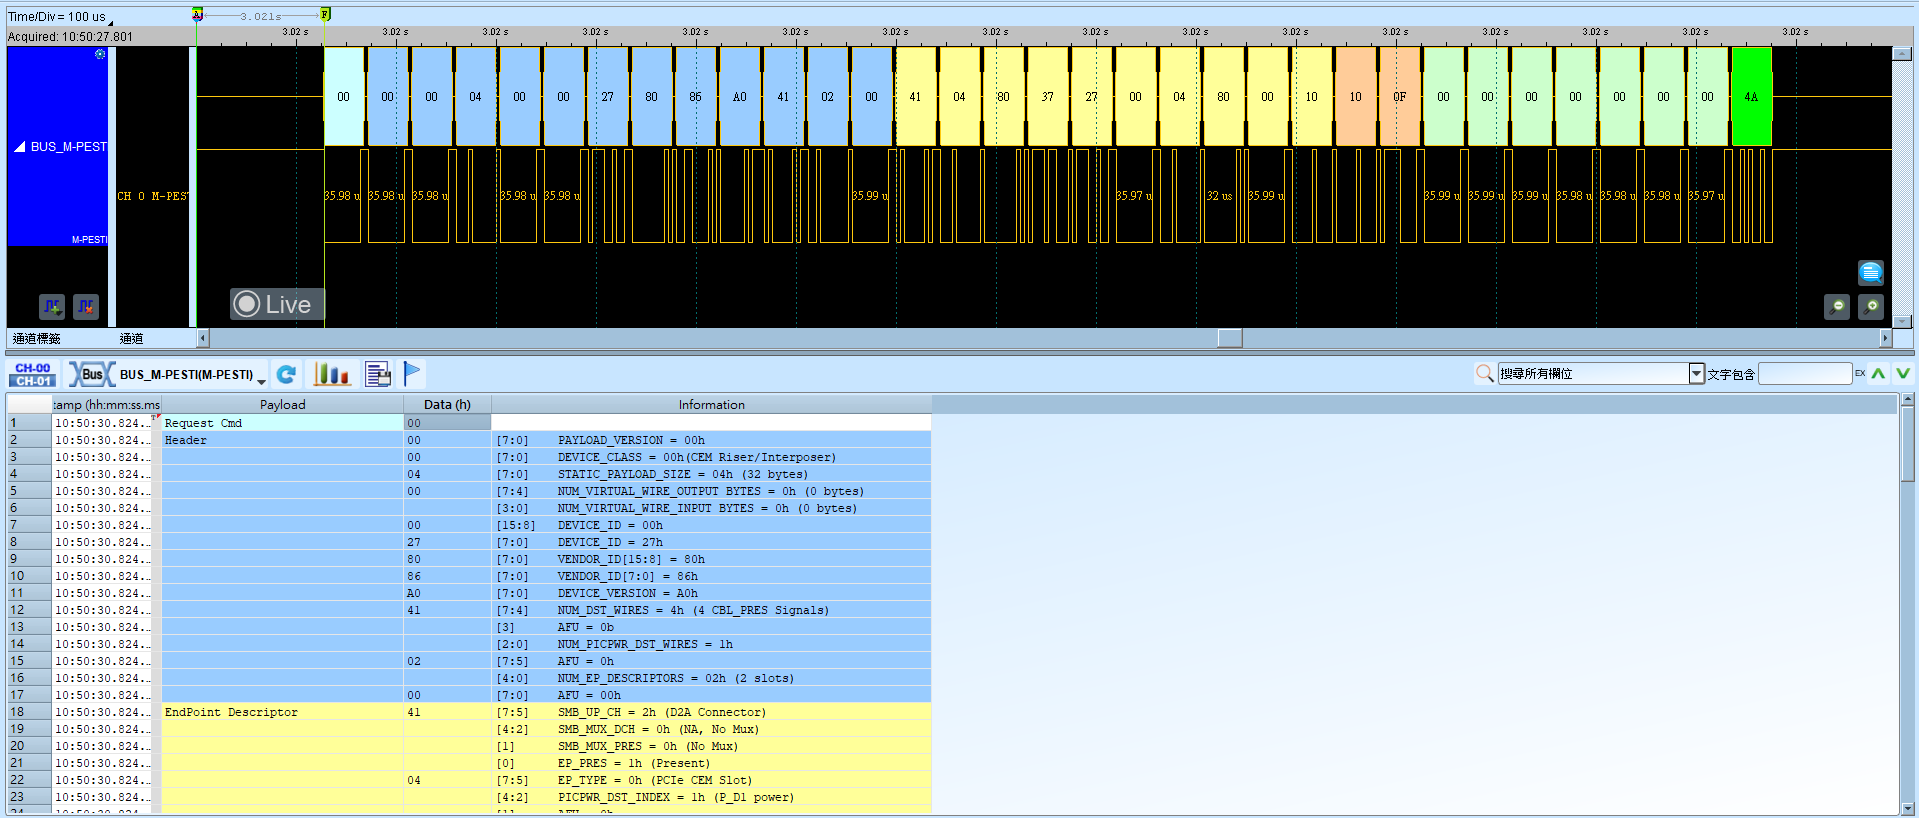The height and width of the screenshot is (818, 1919).
Task: Click the magnifier search icon
Action: click(x=1484, y=373)
